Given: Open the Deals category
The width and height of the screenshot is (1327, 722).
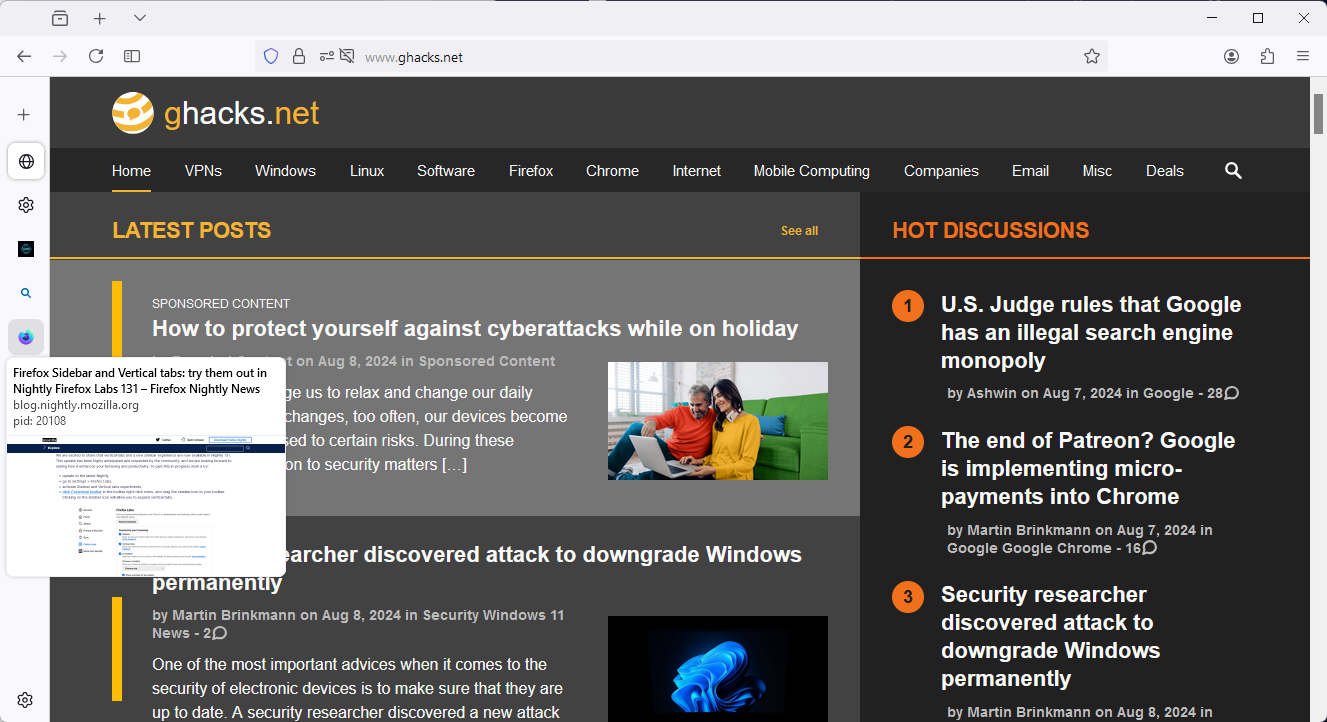Looking at the screenshot, I should pos(1165,171).
